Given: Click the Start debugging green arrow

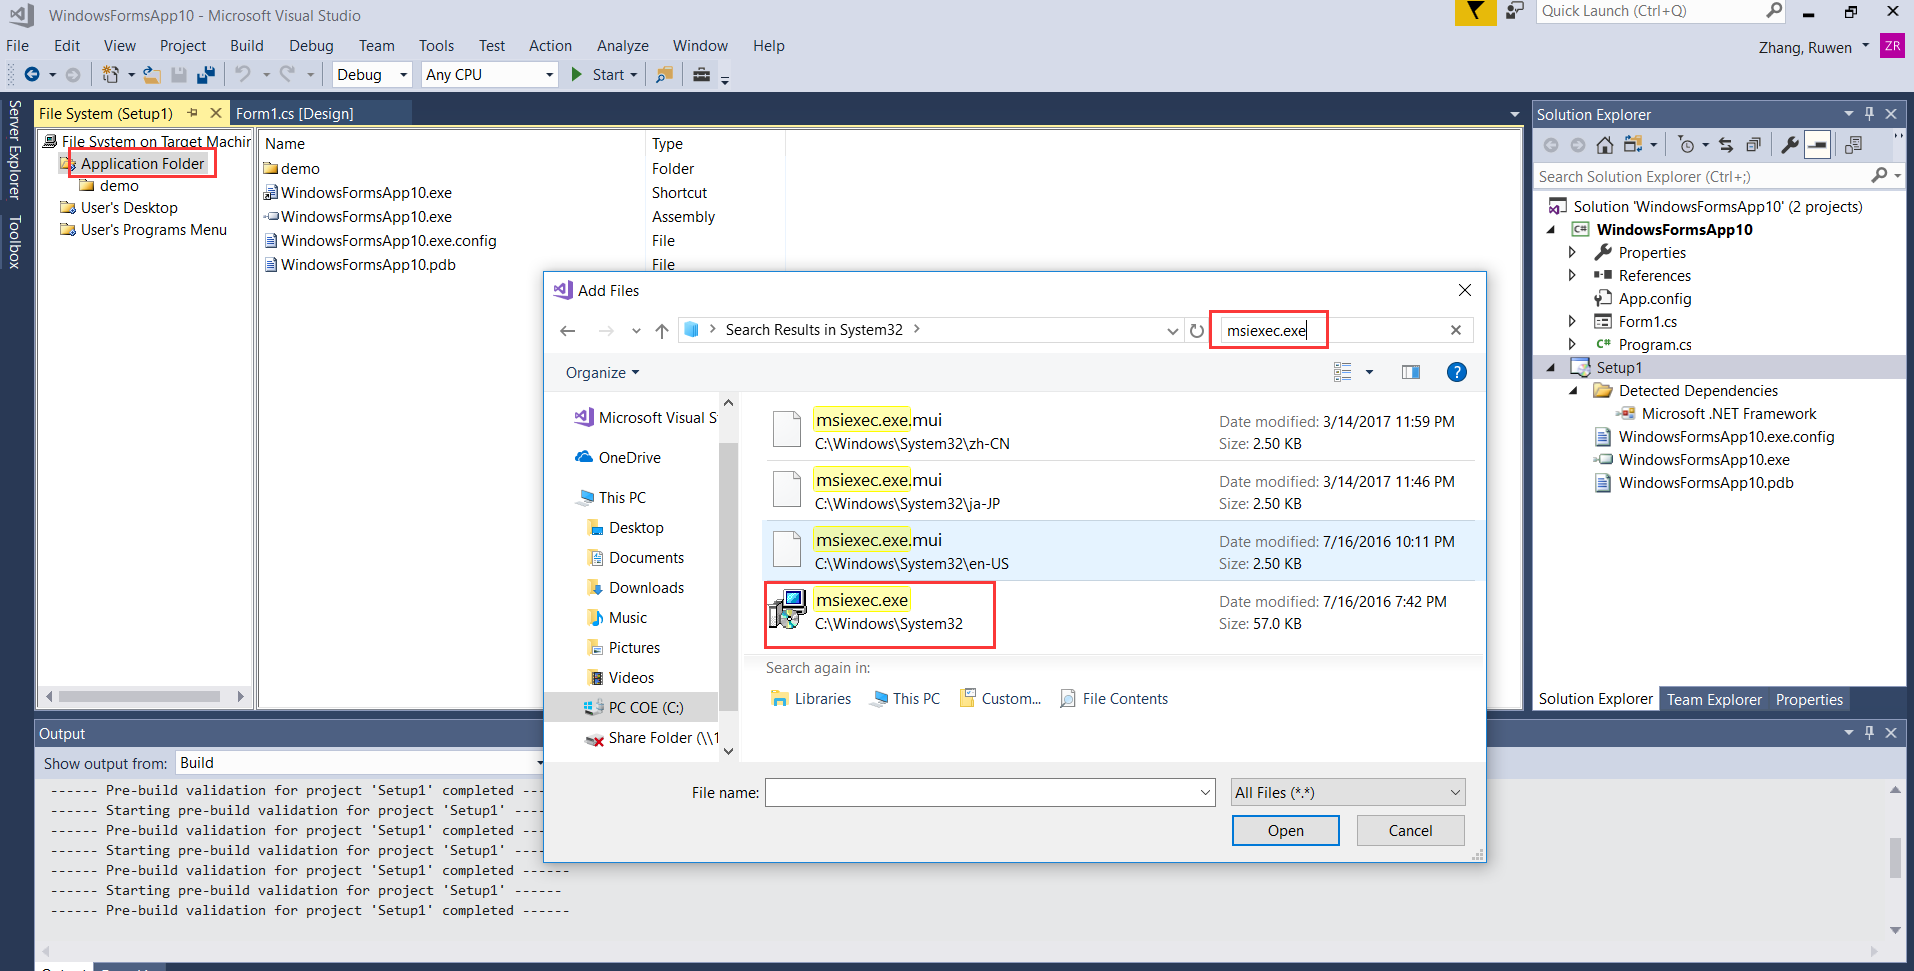Looking at the screenshot, I should 577,75.
